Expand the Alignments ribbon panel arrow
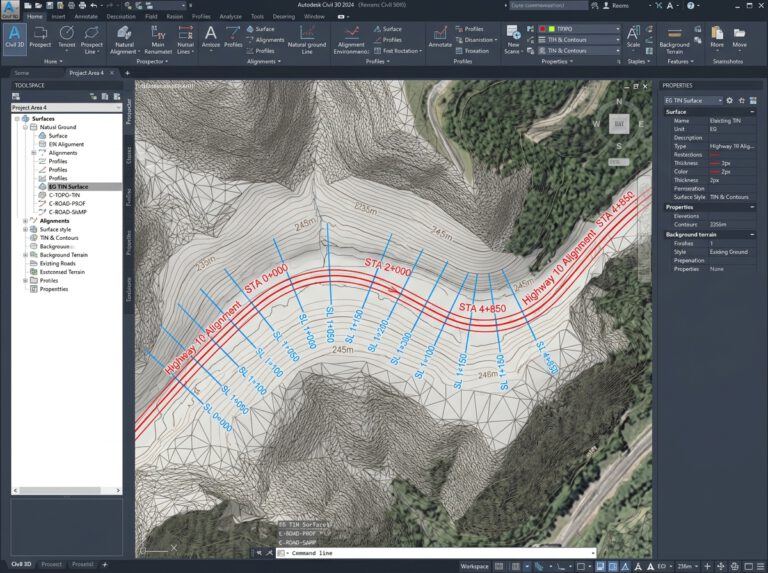Viewport: 768px width, 573px height. point(279,62)
